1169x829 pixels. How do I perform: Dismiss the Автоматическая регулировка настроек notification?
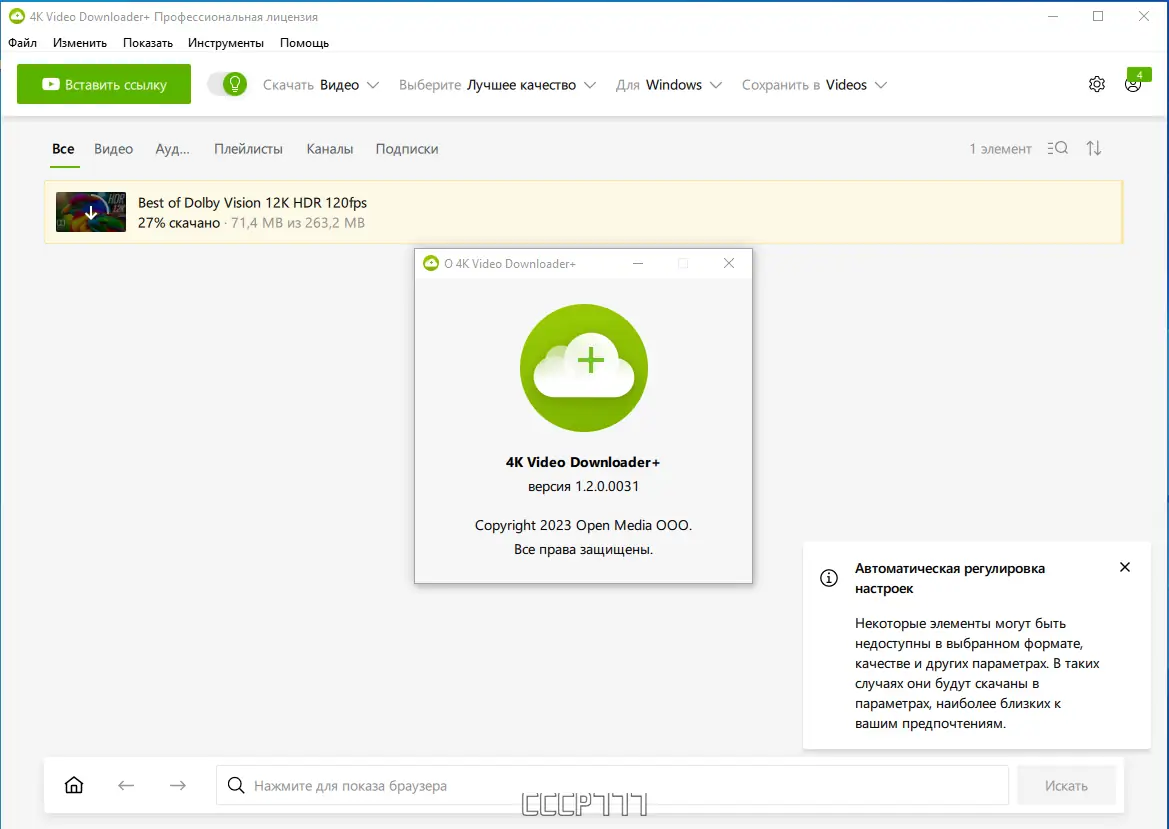1124,566
